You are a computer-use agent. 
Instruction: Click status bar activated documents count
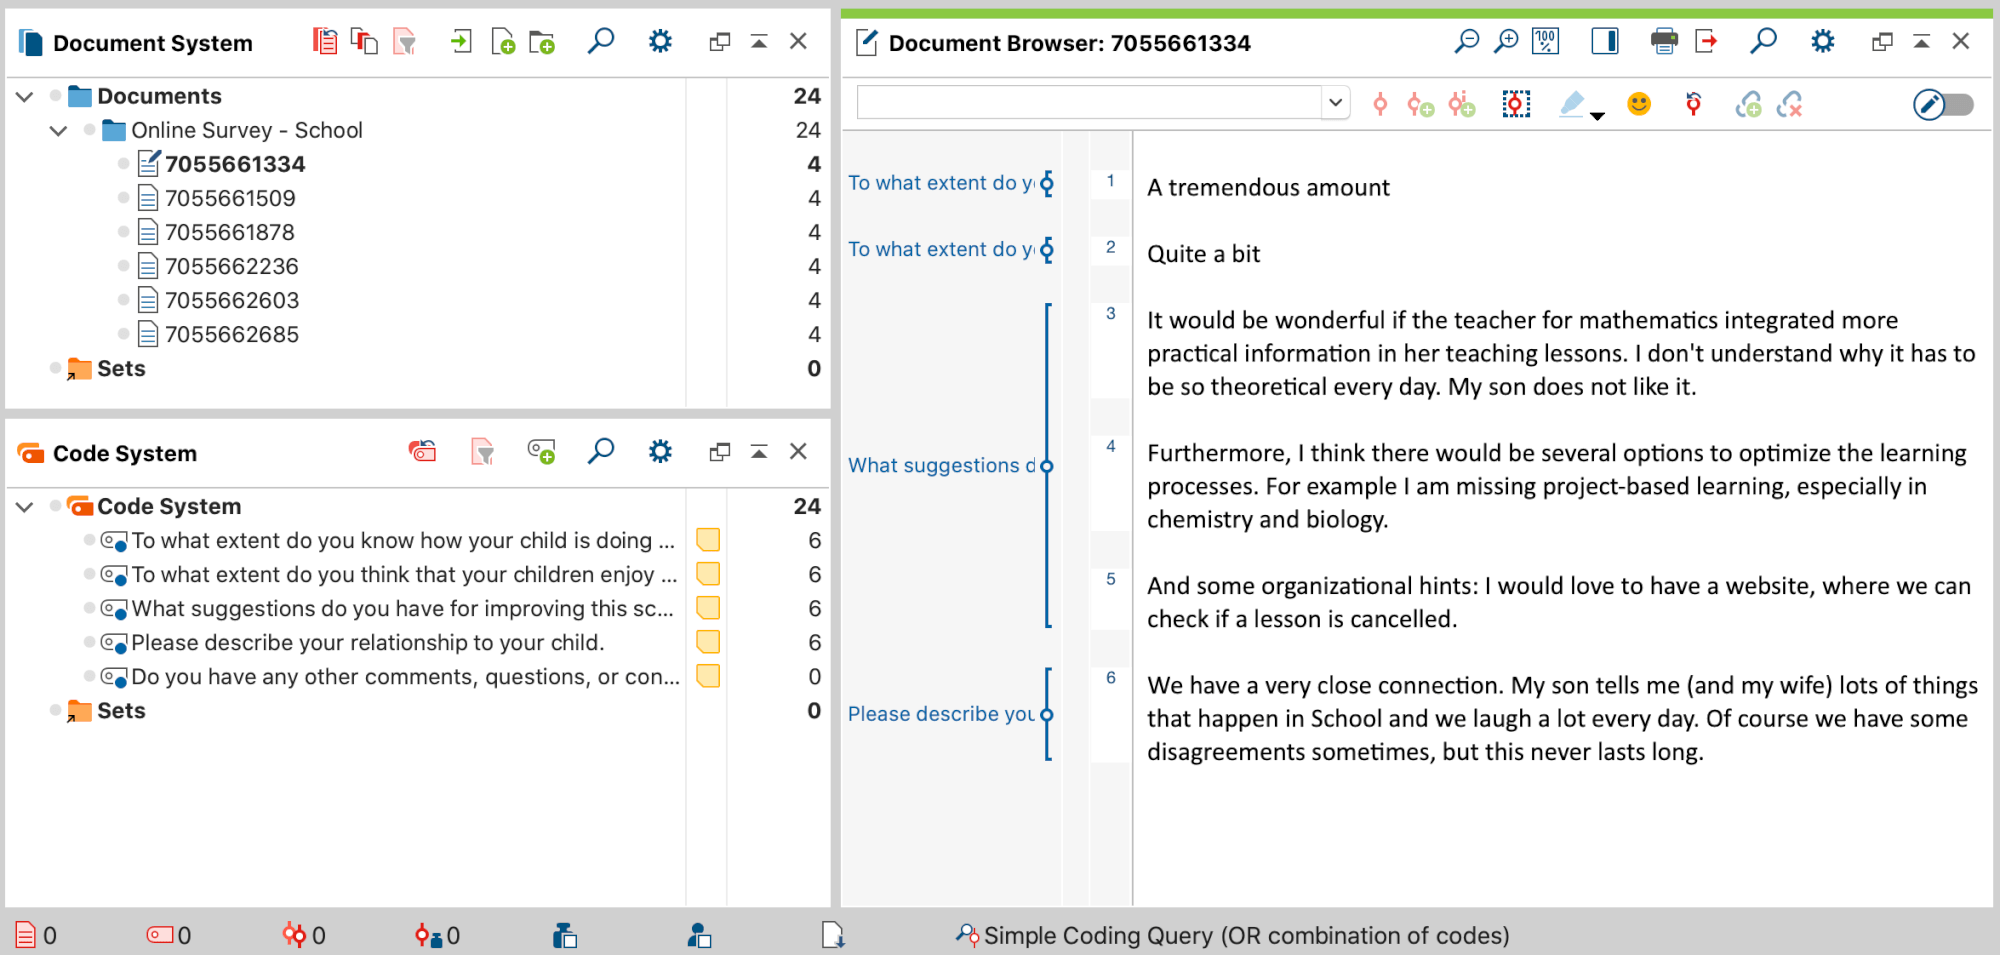(x=36, y=935)
